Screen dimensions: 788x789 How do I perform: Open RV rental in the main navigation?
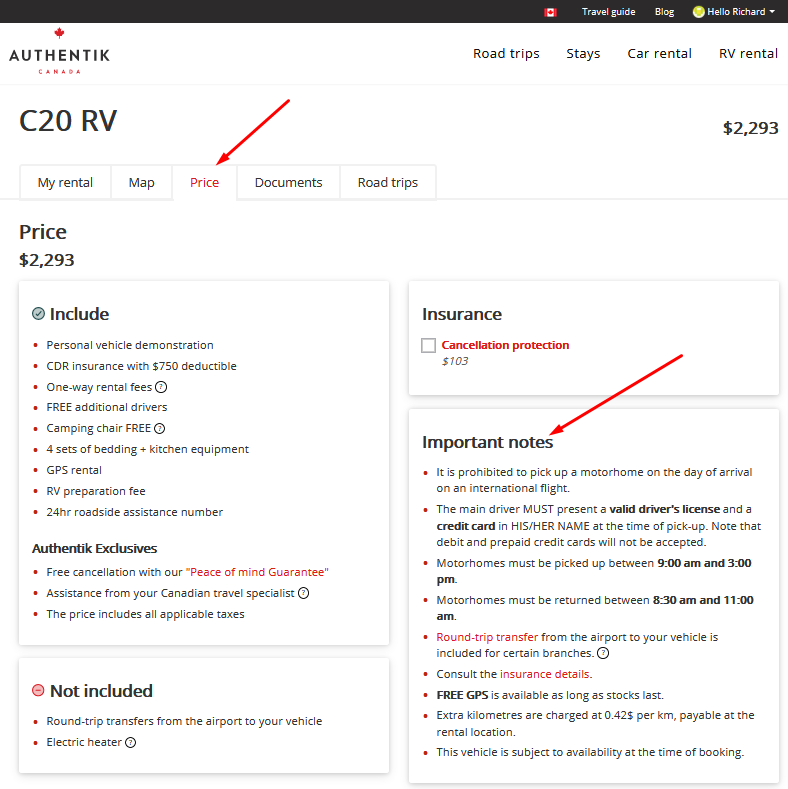pyautogui.click(x=748, y=53)
